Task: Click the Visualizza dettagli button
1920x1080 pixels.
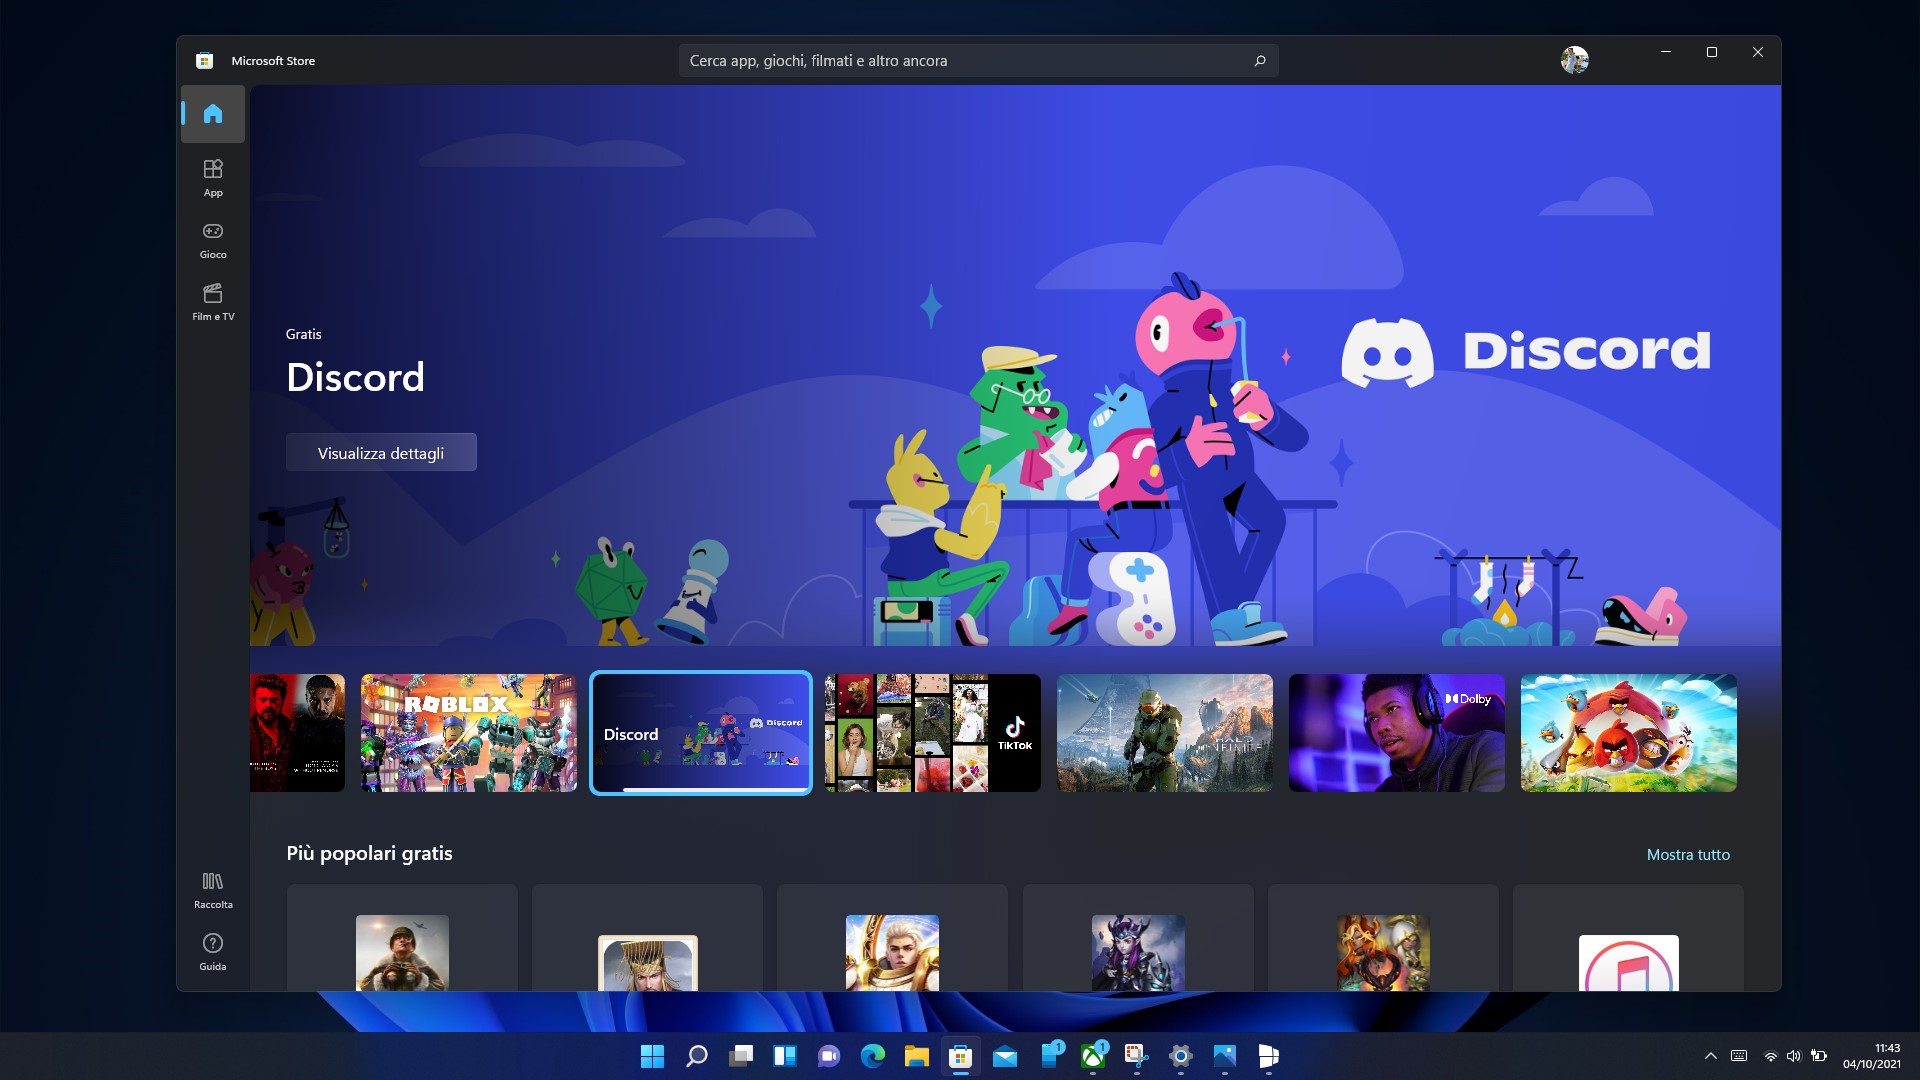Action: coord(381,453)
